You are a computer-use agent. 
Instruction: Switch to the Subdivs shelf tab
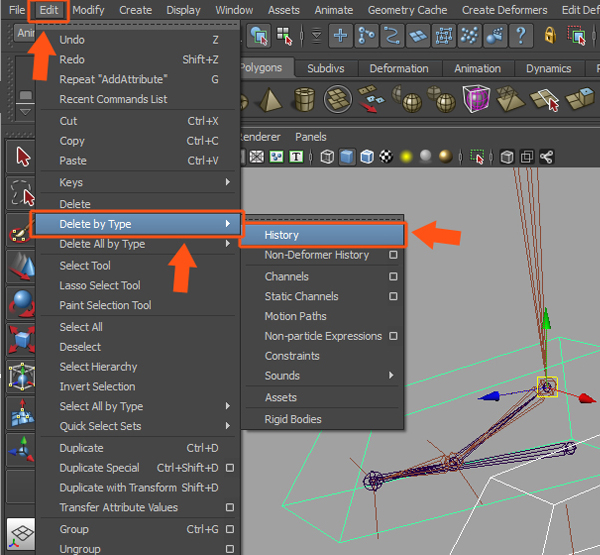(x=326, y=69)
